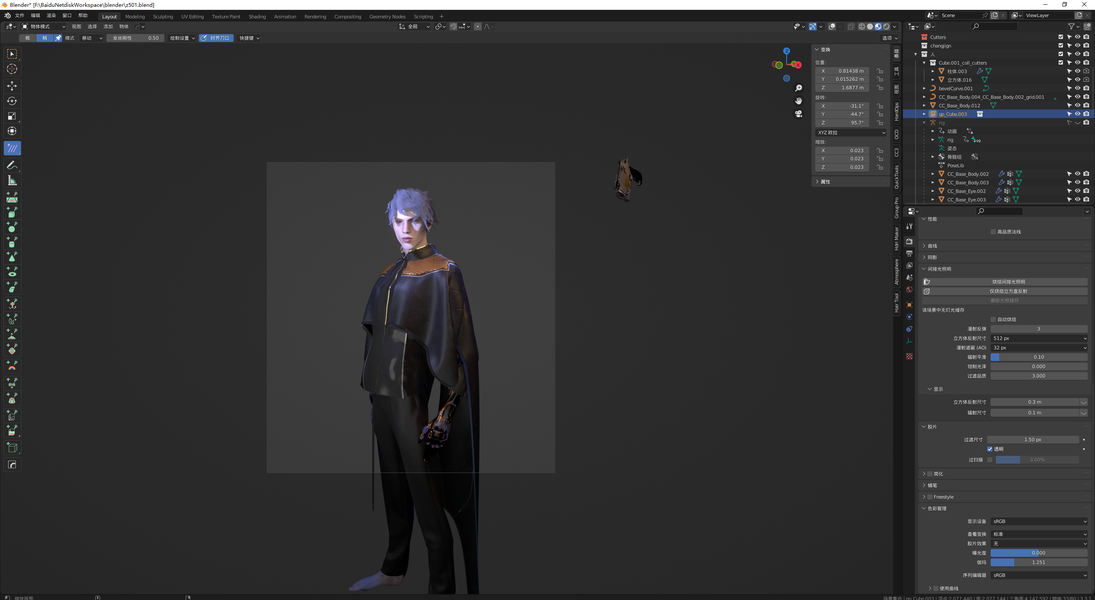Switch to solid viewport shading
This screenshot has width=1095, height=600.
tap(869, 27)
